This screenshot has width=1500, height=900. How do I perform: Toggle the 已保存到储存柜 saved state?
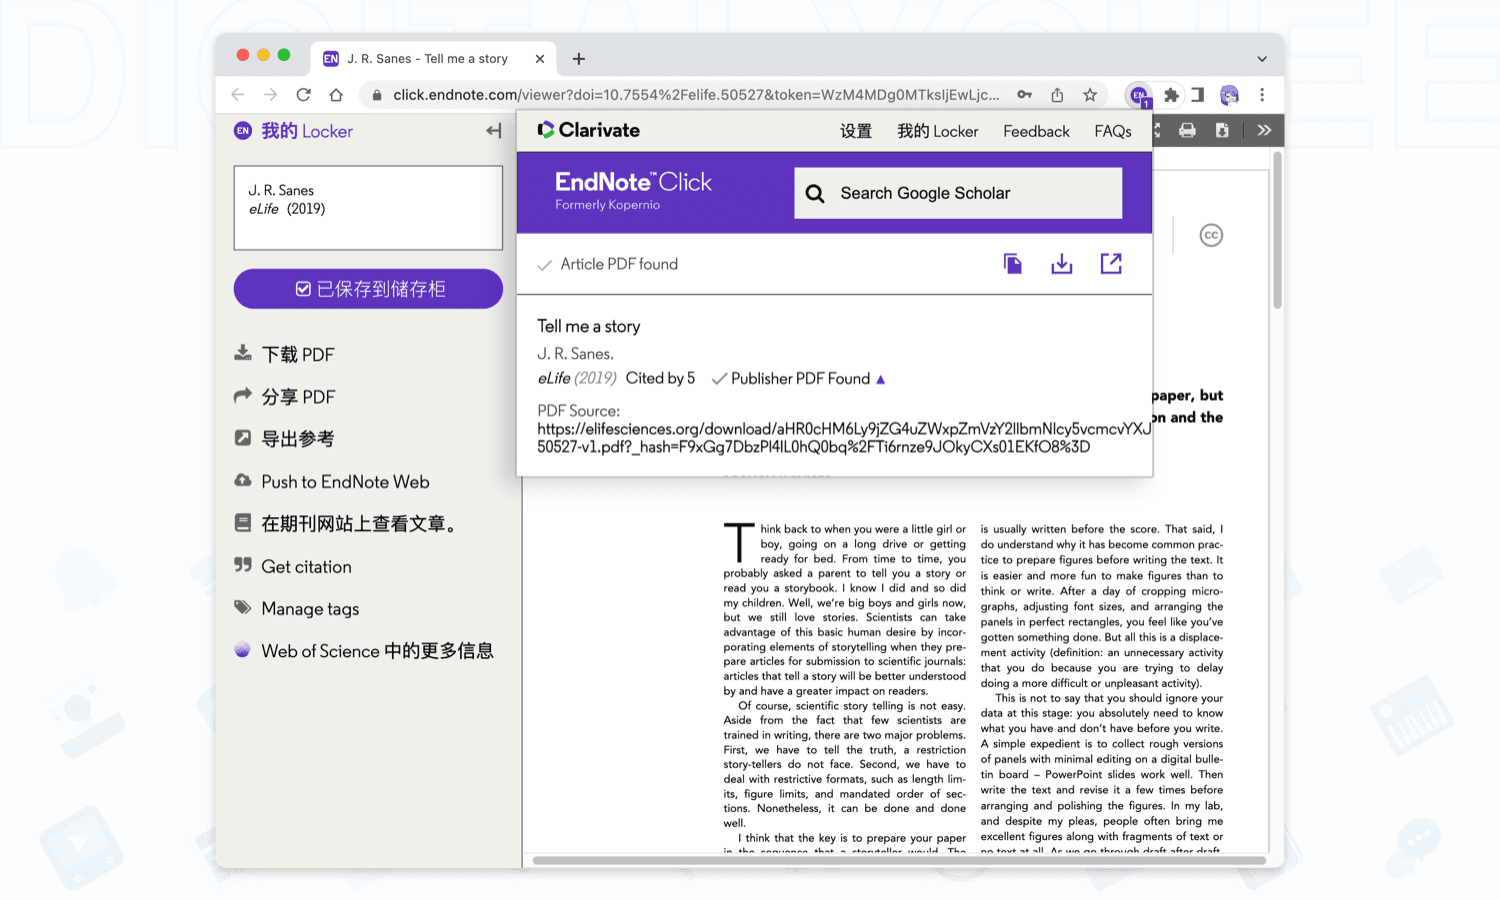[368, 288]
